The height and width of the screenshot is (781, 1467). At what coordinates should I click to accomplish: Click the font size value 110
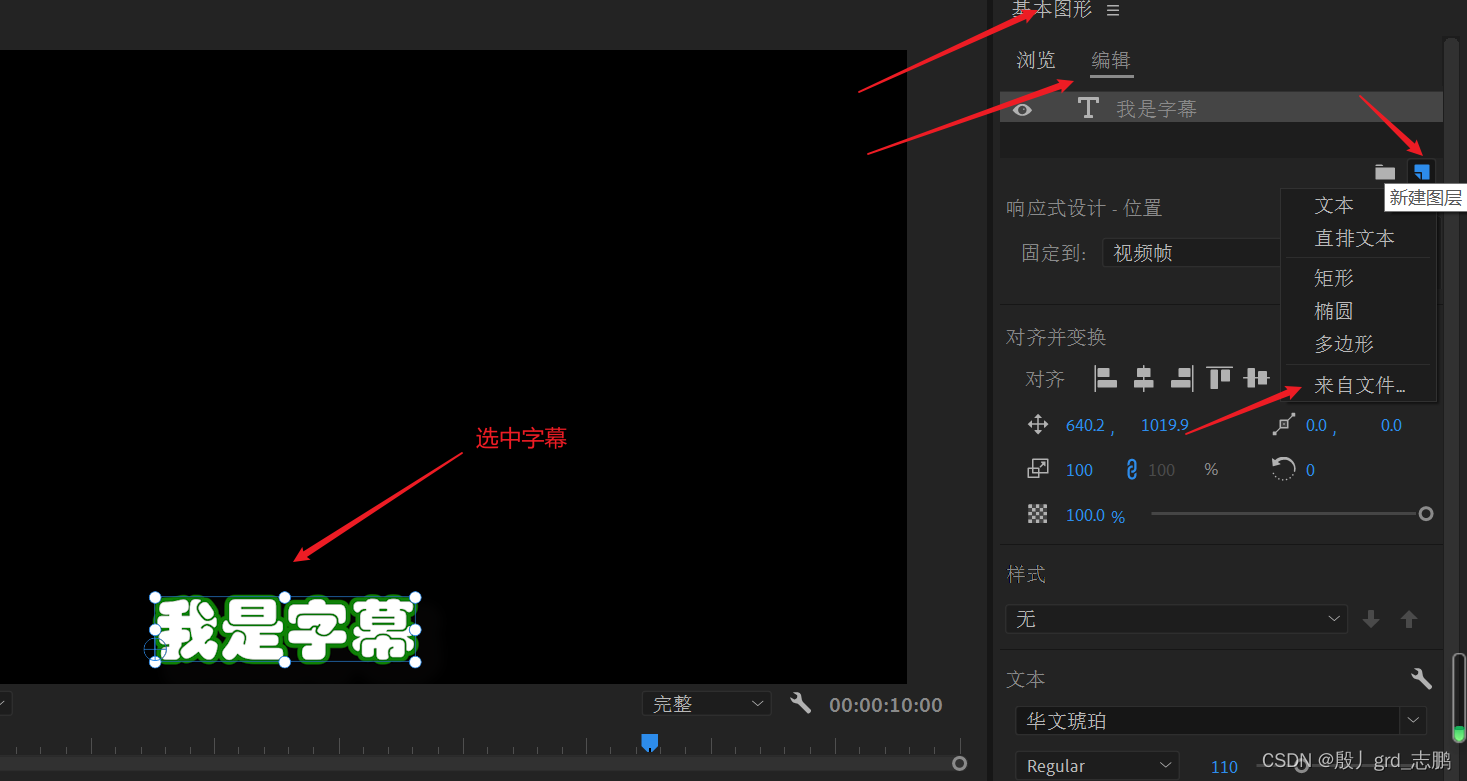point(1224,767)
